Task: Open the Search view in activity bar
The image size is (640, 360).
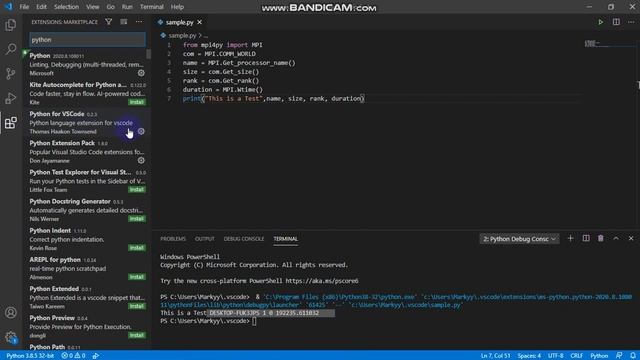Action: tap(11, 49)
